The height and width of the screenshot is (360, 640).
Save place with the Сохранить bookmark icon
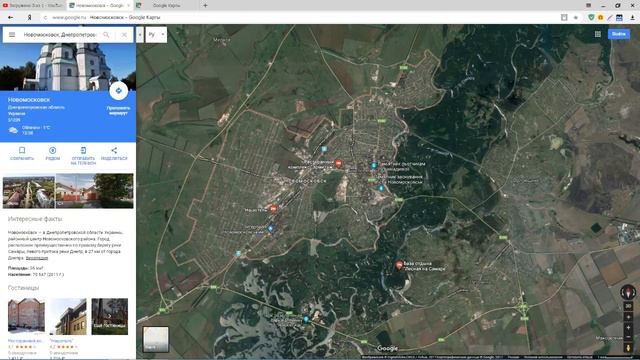point(22,150)
